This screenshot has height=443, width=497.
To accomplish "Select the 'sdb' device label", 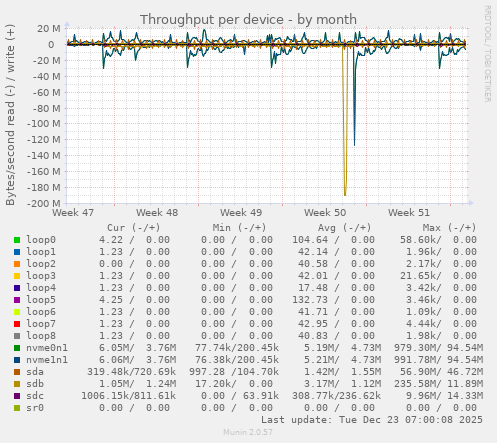I will [35, 384].
